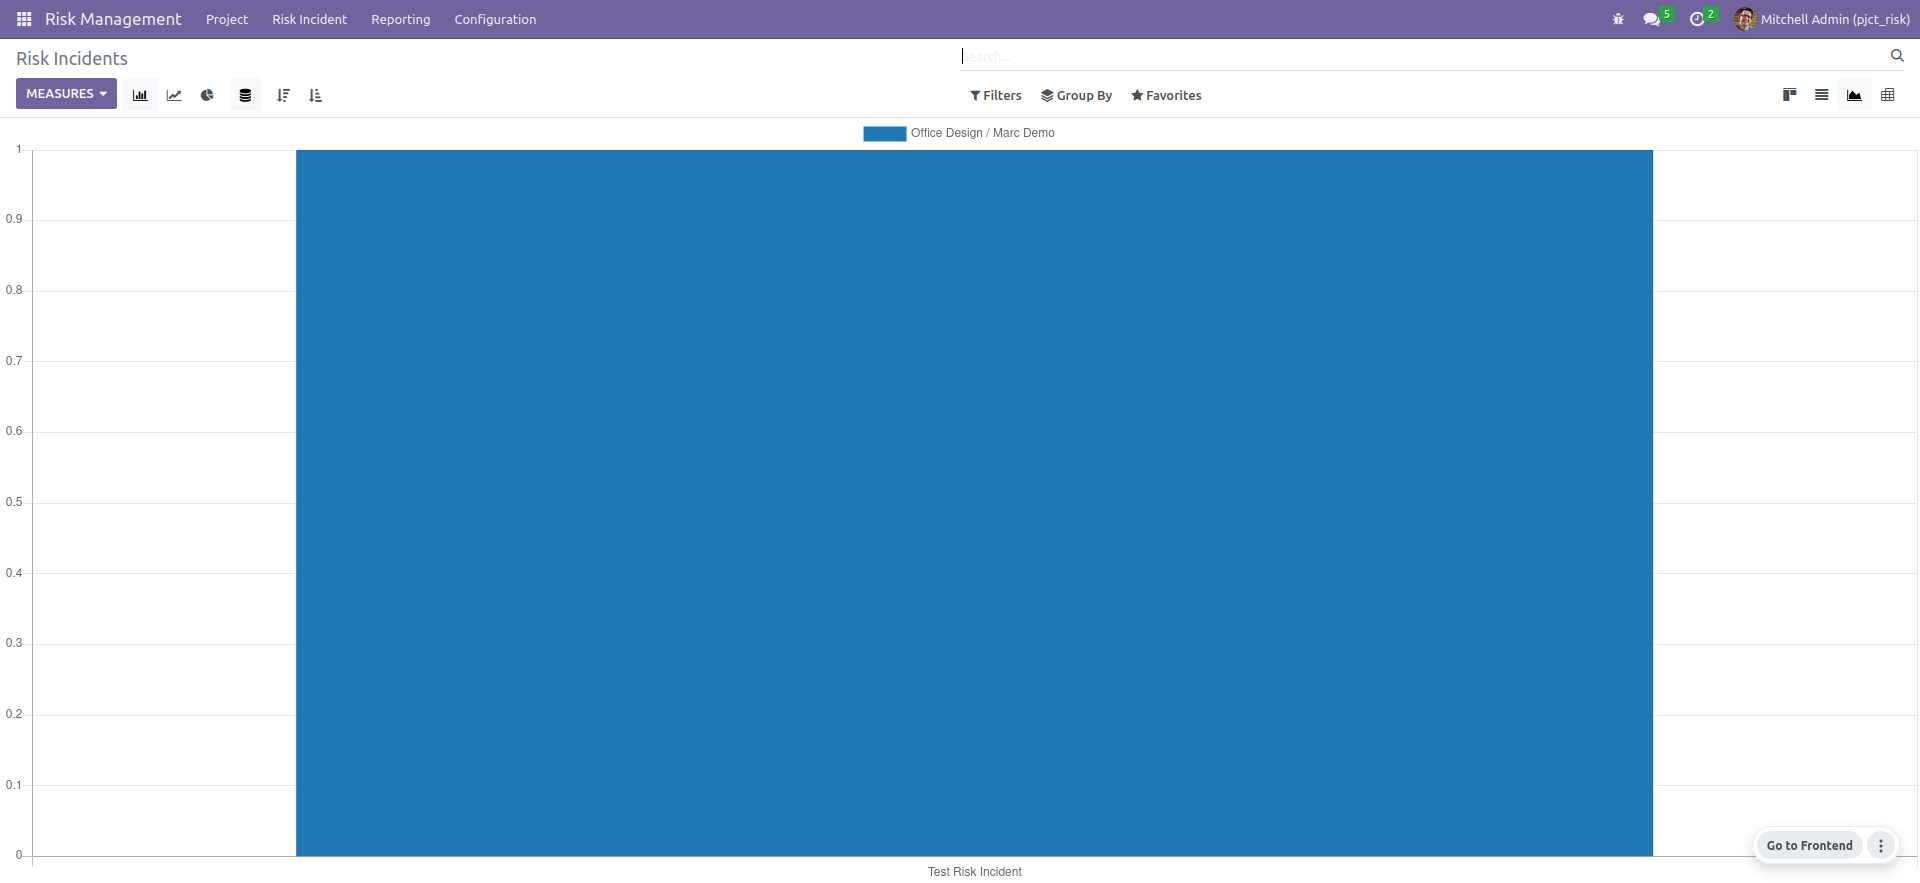Image resolution: width=1920 pixels, height=883 pixels.
Task: Switch to line chart mode
Action: pyautogui.click(x=174, y=95)
